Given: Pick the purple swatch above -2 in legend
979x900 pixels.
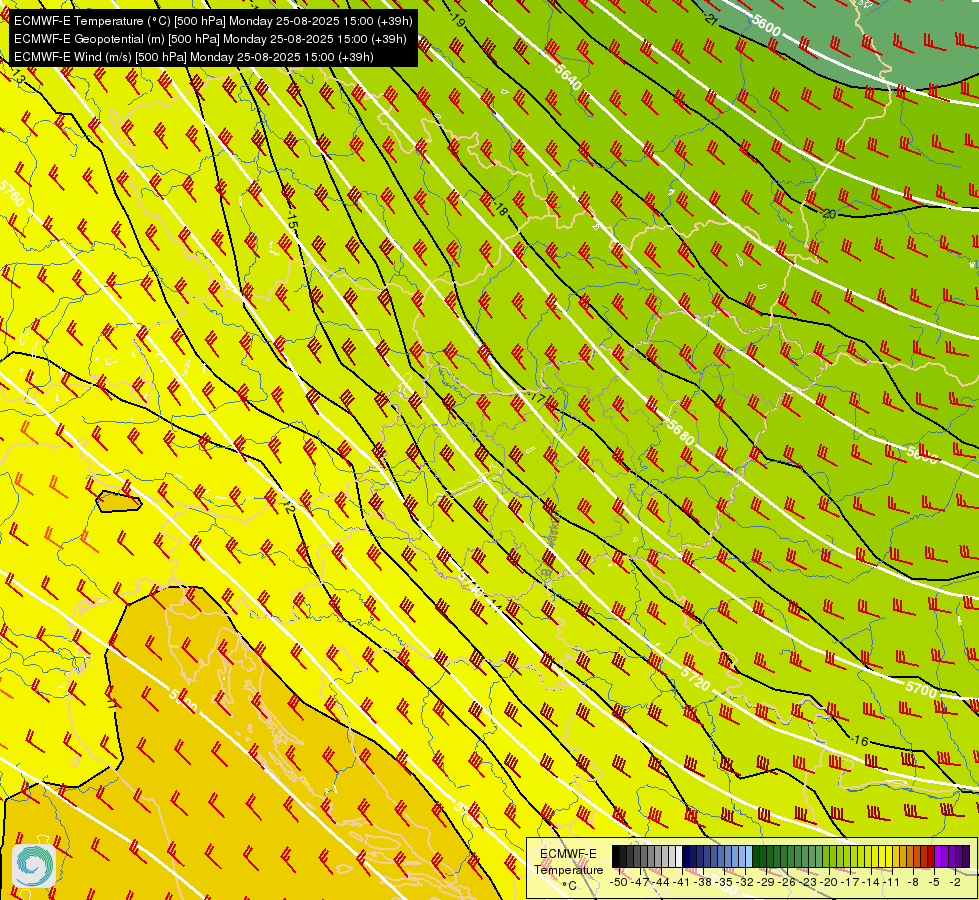Looking at the screenshot, I should (x=952, y=856).
